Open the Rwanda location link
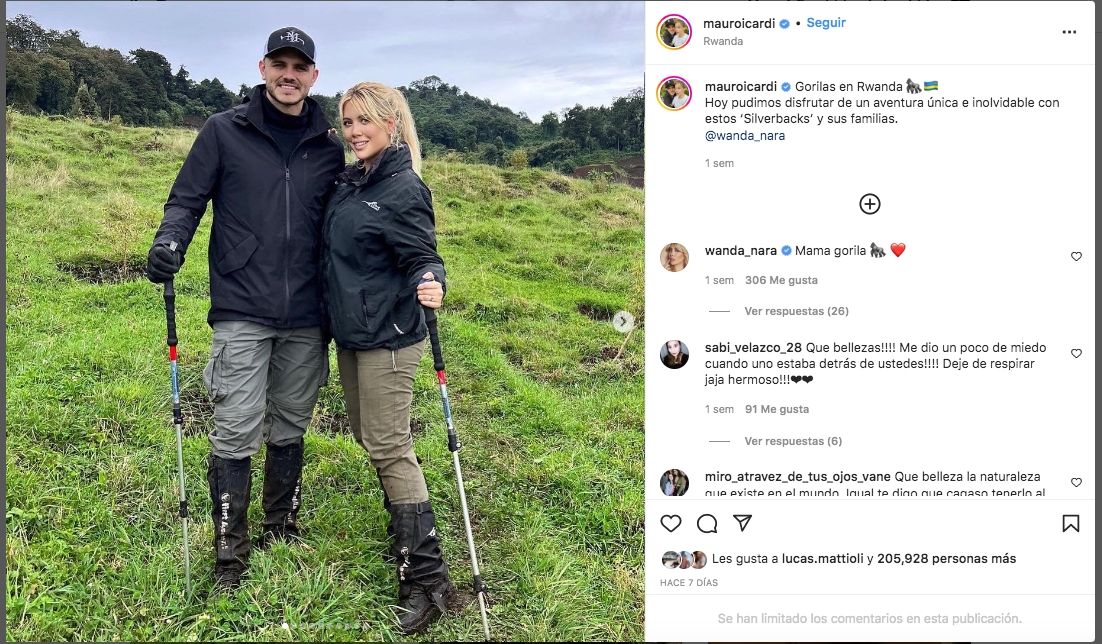The width and height of the screenshot is (1102, 644). click(723, 42)
